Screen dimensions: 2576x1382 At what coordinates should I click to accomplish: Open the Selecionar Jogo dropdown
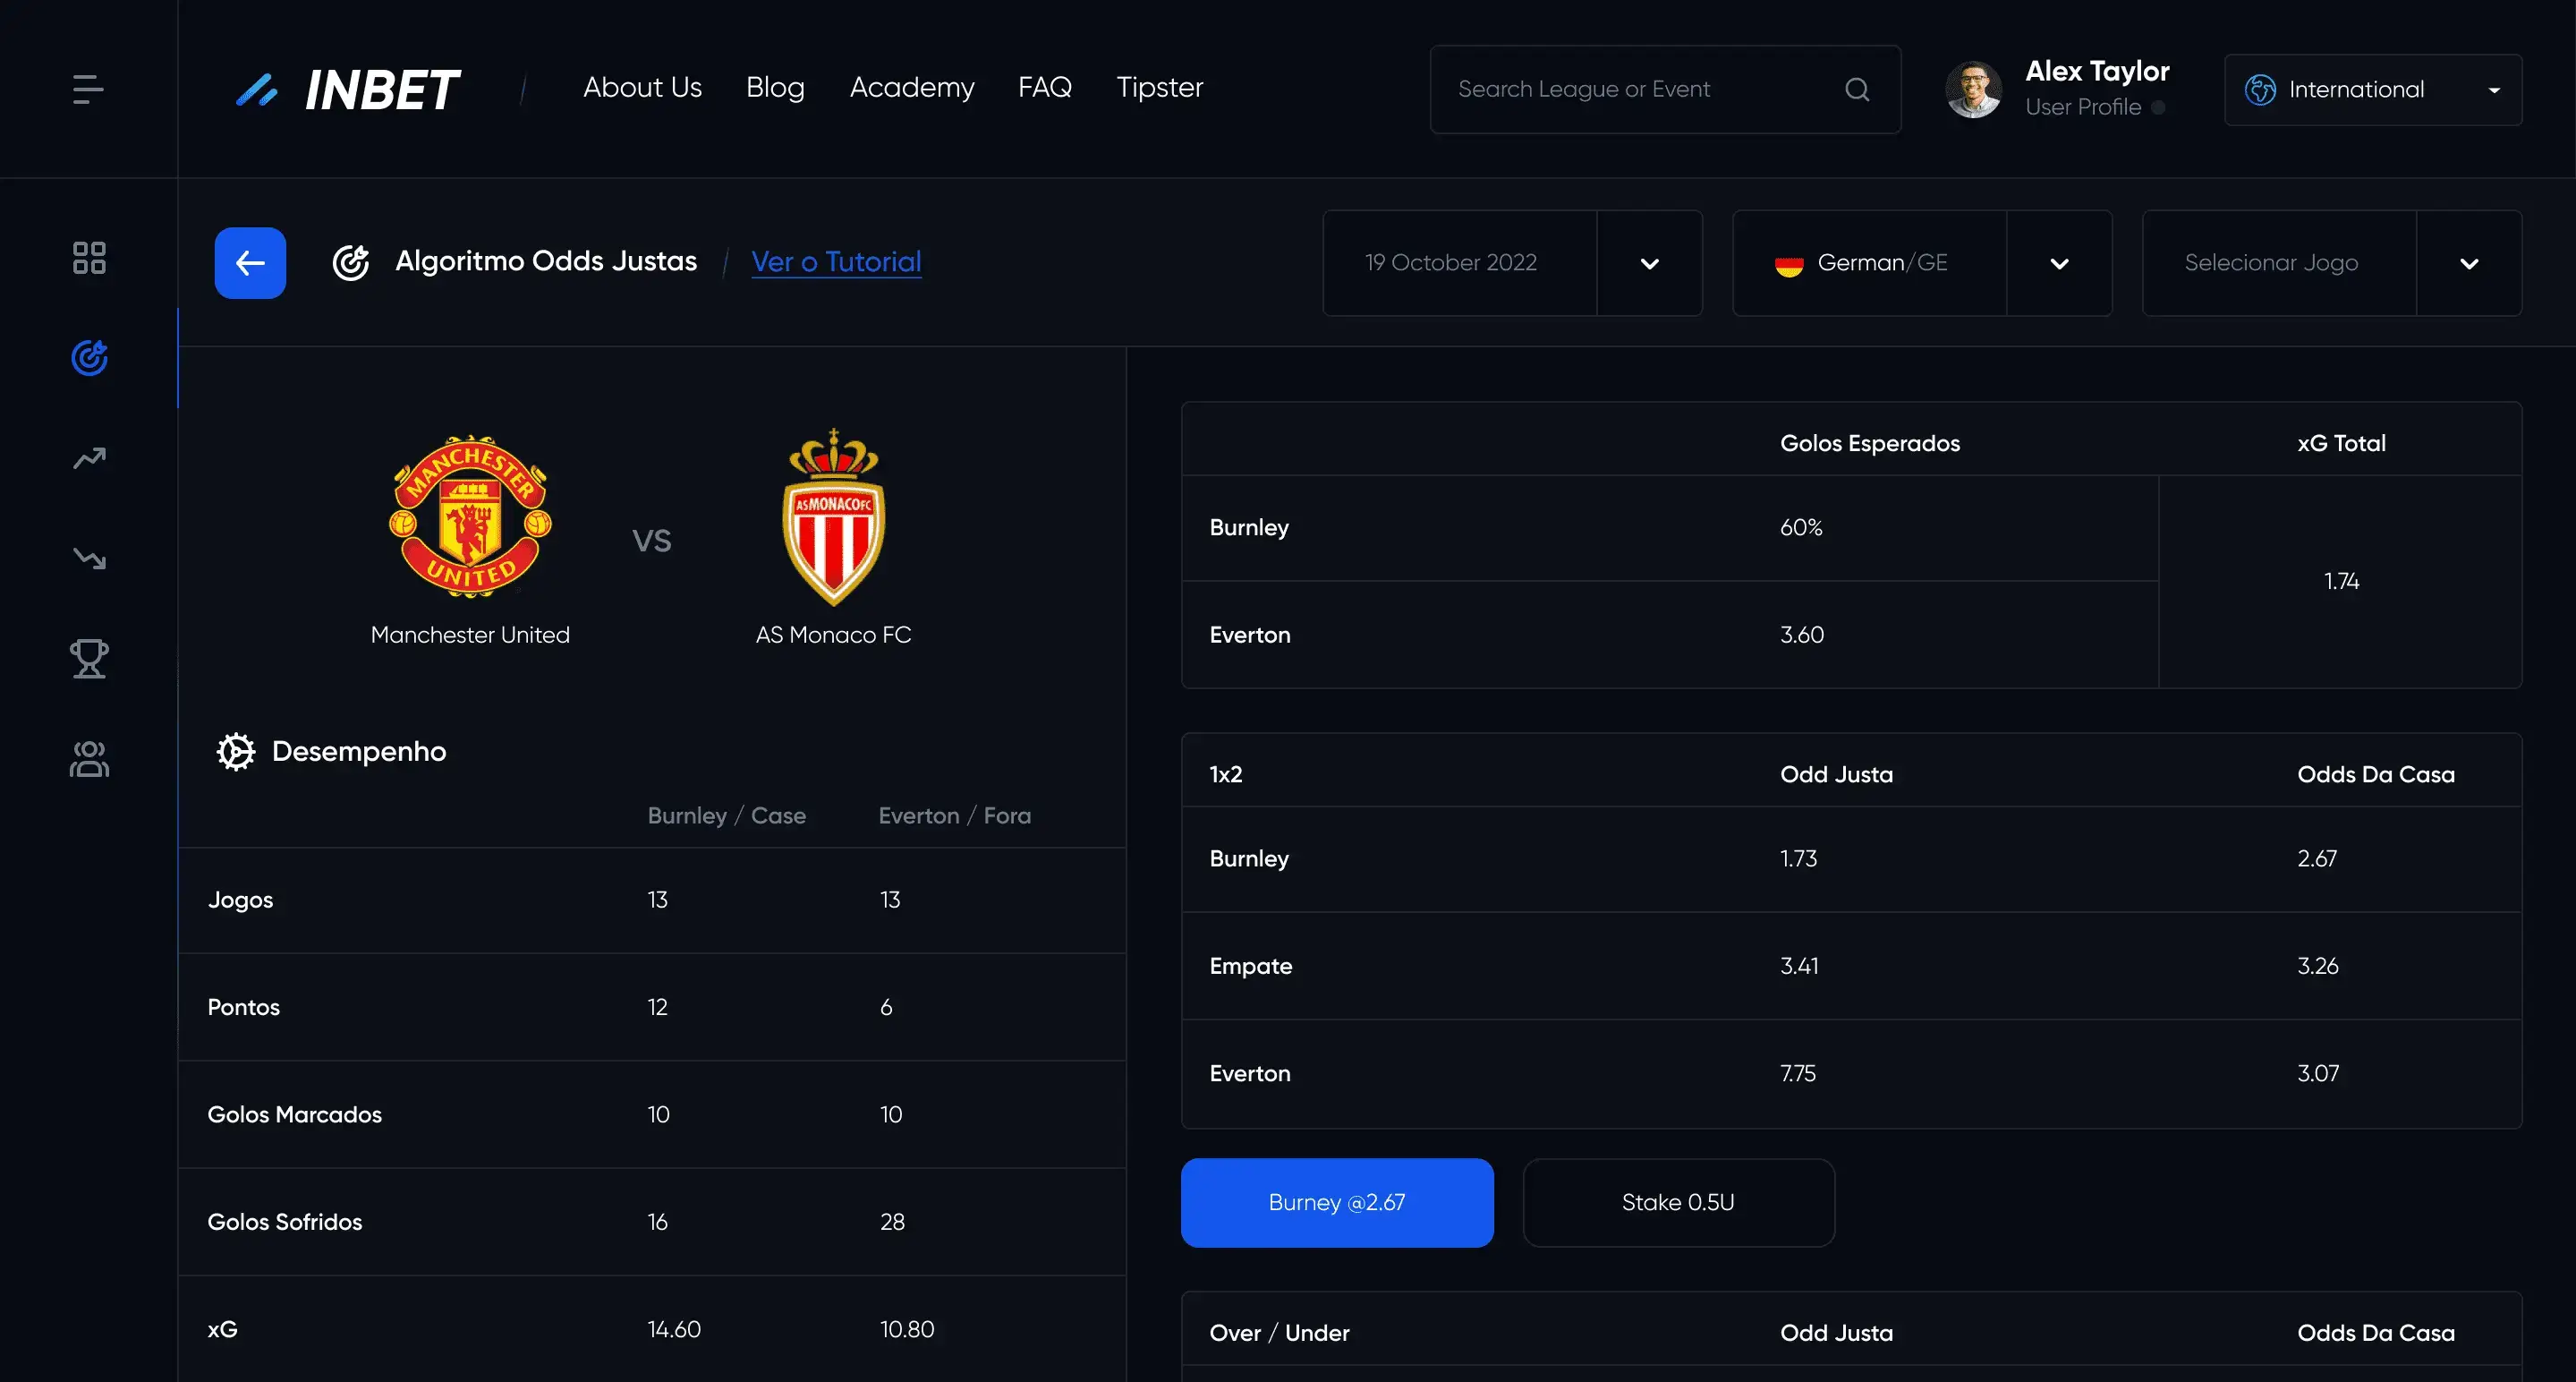point(2468,264)
